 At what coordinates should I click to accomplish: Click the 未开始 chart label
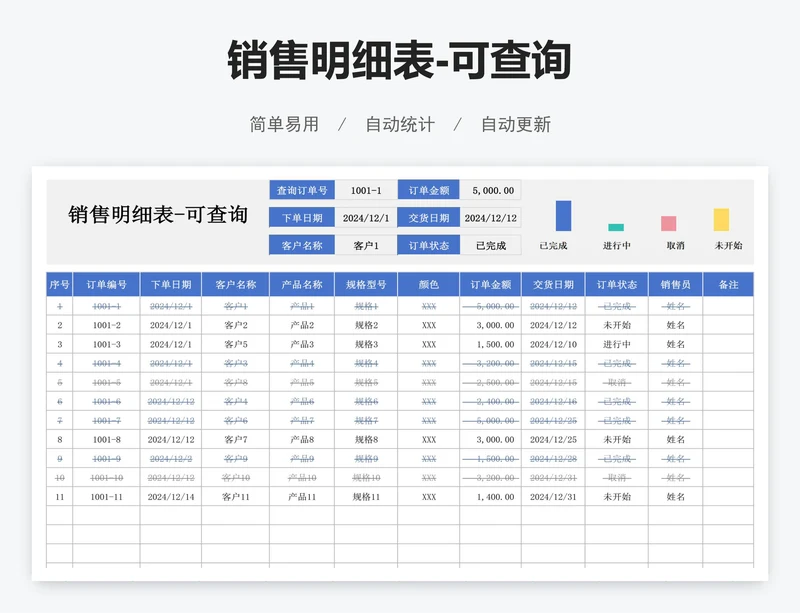[x=728, y=246]
